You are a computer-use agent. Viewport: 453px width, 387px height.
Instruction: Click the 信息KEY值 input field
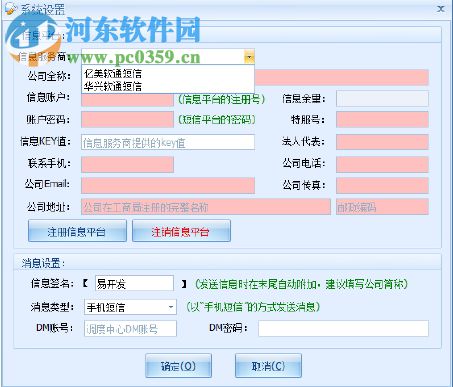(168, 142)
